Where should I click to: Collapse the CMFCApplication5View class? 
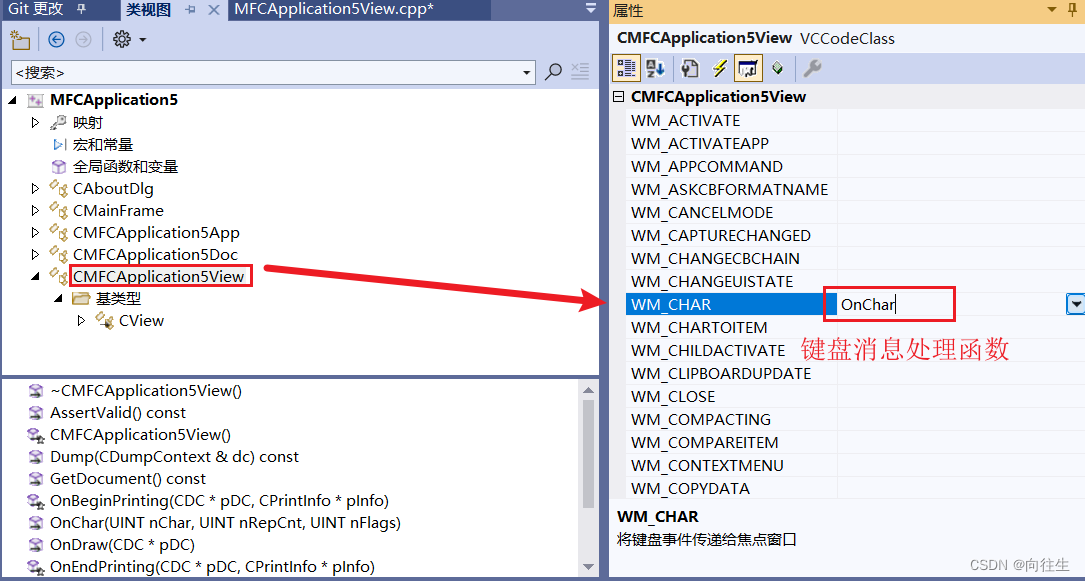(36, 277)
